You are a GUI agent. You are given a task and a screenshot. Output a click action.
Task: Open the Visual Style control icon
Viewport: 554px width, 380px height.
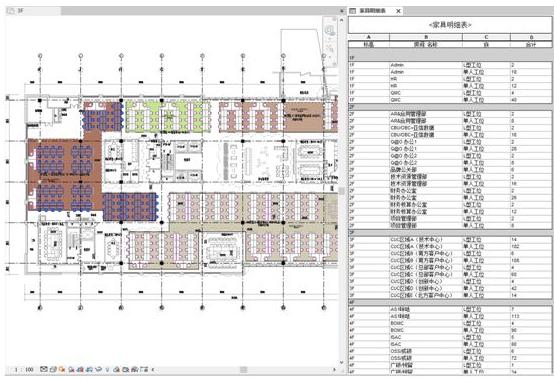(54, 369)
